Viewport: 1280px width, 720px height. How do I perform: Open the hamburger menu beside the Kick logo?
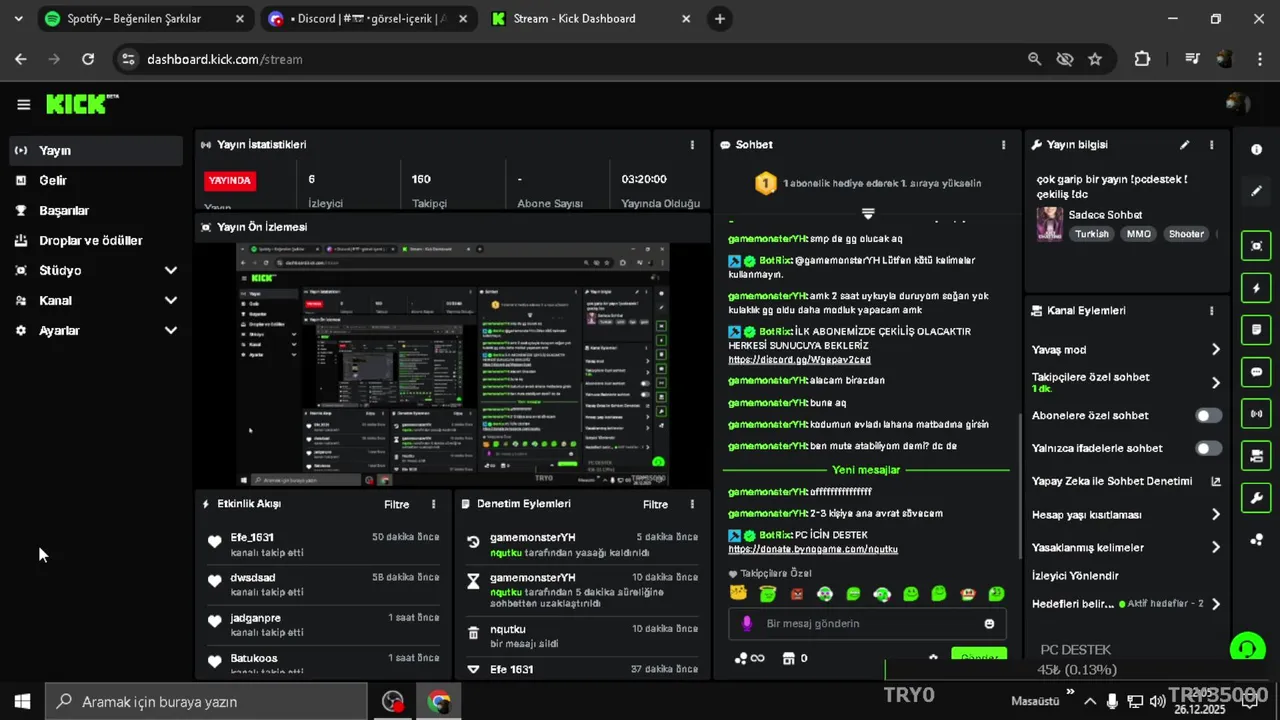coord(24,104)
